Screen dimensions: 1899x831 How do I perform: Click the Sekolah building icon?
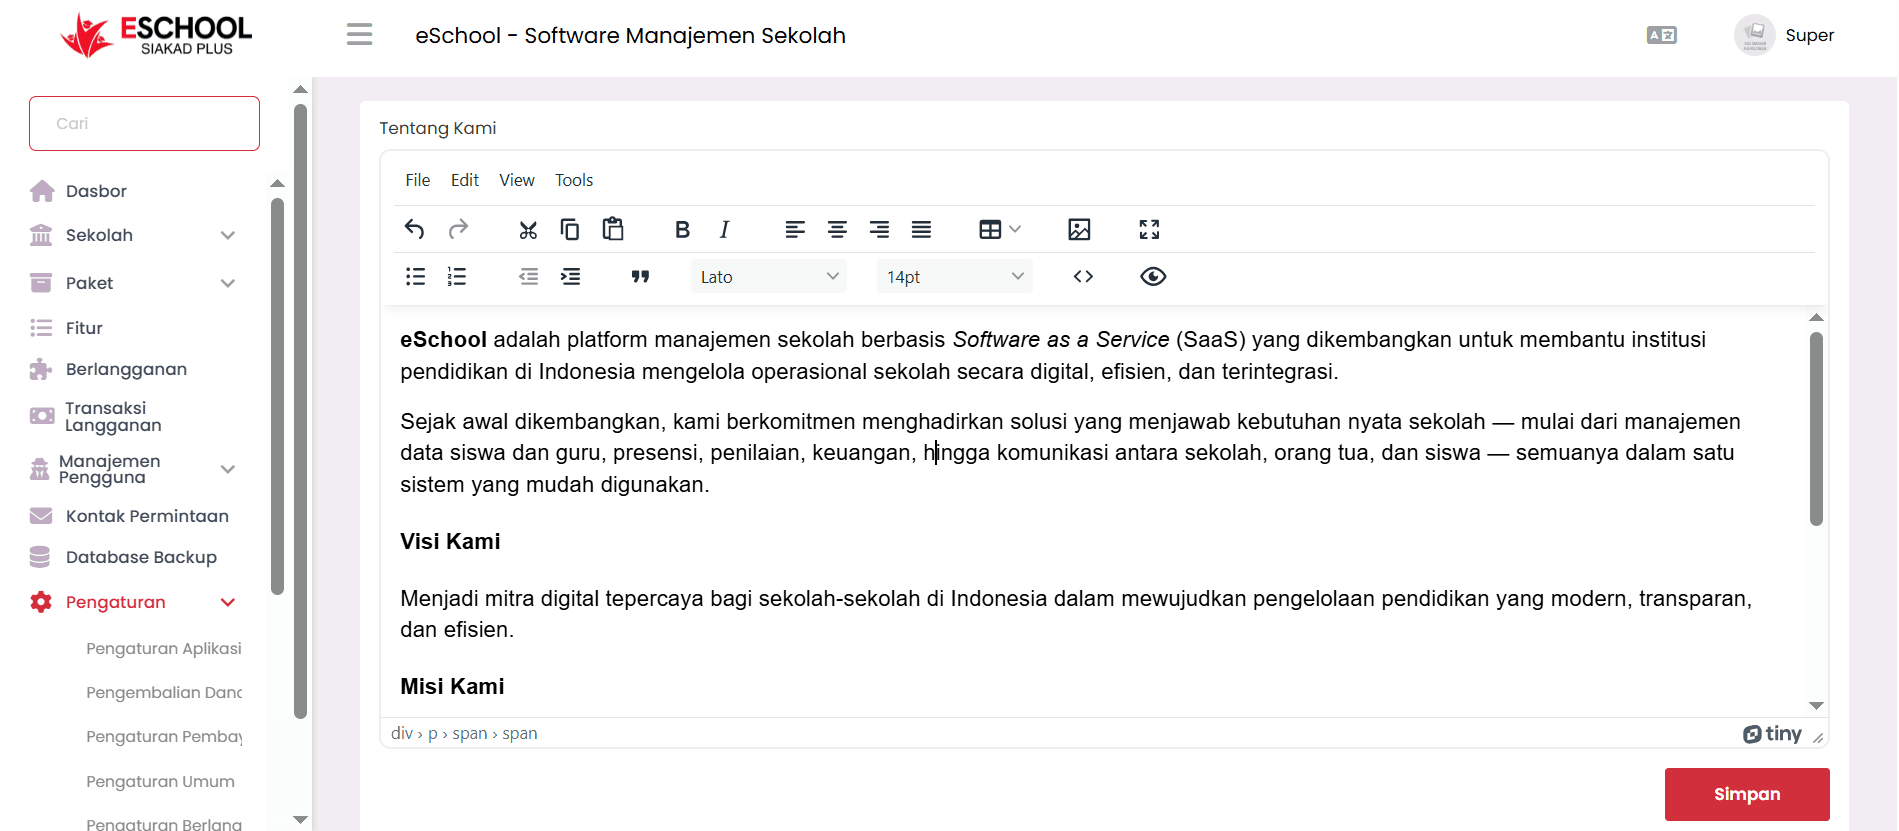[41, 235]
